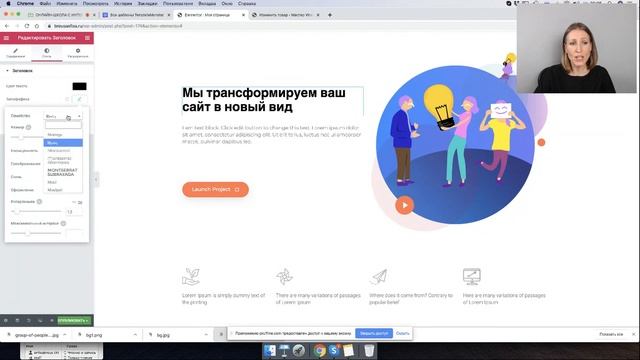Image resolution: width=640 pixels, height=360 pixels.
Task: Click the orange play button on illustration
Action: (x=404, y=205)
